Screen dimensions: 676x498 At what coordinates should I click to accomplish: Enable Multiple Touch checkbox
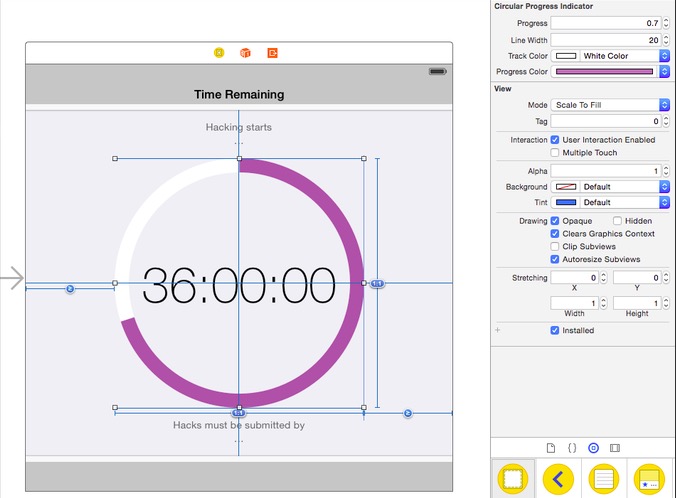point(555,153)
